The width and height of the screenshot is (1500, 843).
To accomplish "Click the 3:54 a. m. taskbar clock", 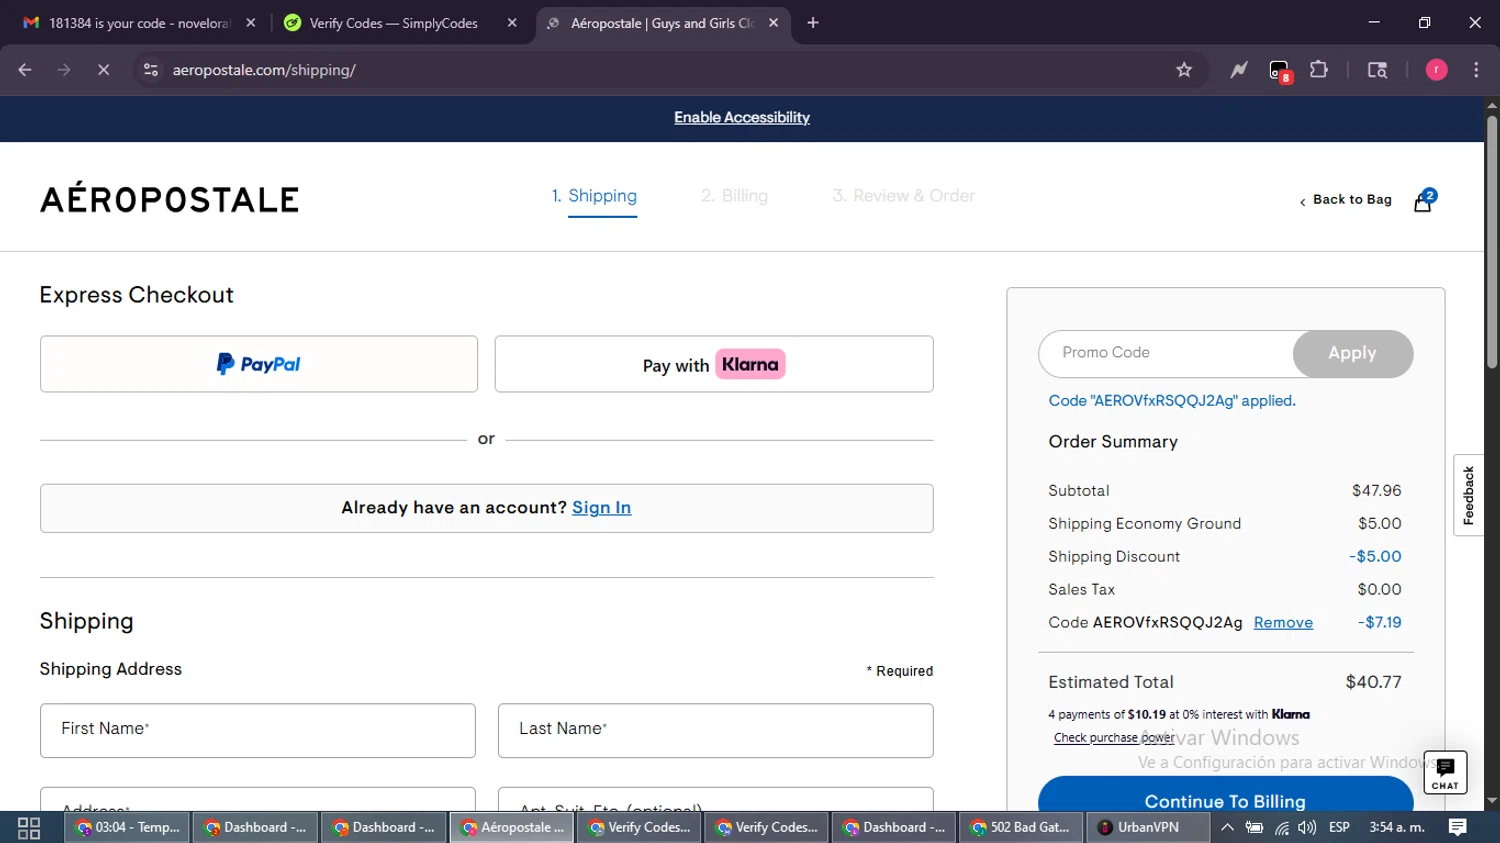I will click(1397, 827).
